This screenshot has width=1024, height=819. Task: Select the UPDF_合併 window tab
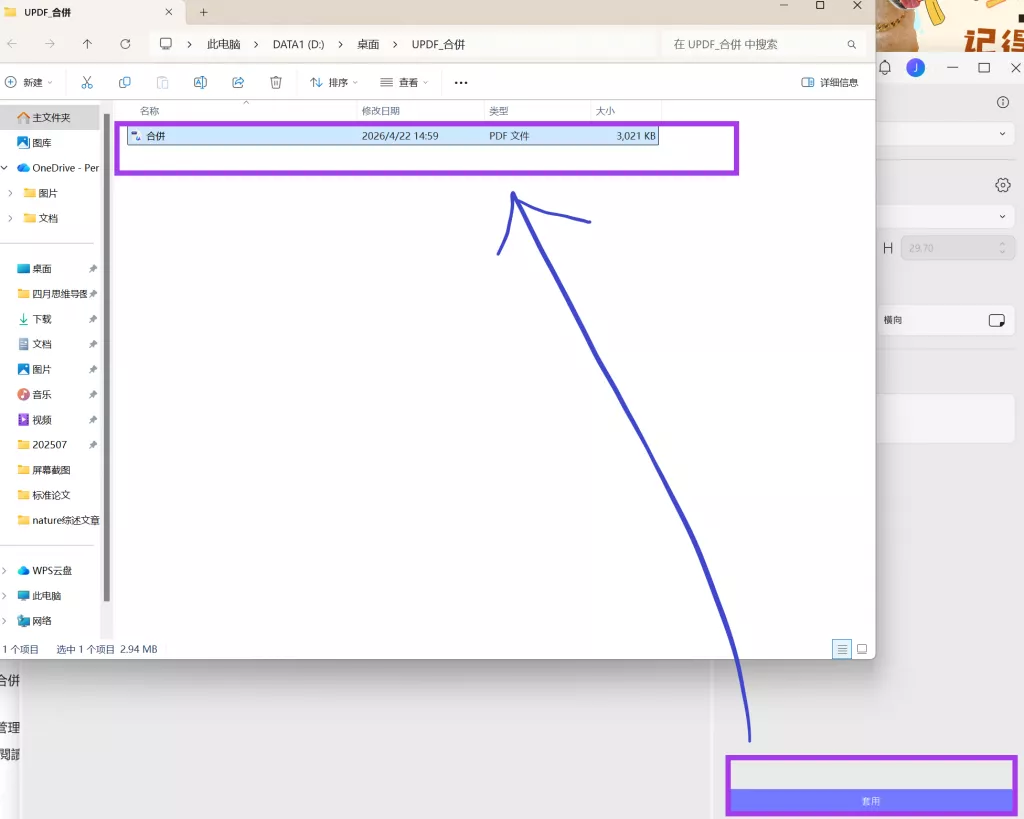pos(91,12)
